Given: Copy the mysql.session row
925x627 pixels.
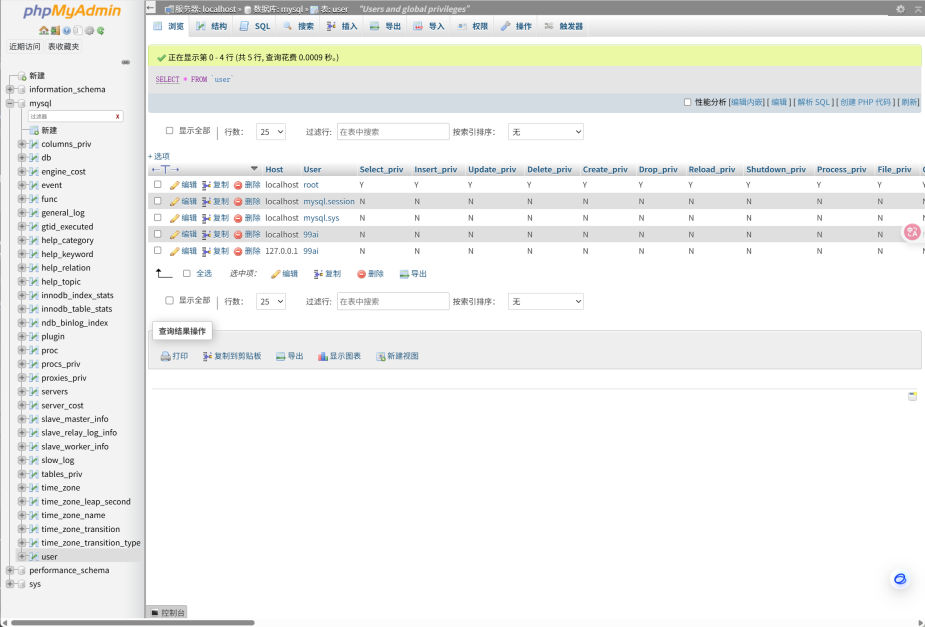Looking at the screenshot, I should pos(215,201).
